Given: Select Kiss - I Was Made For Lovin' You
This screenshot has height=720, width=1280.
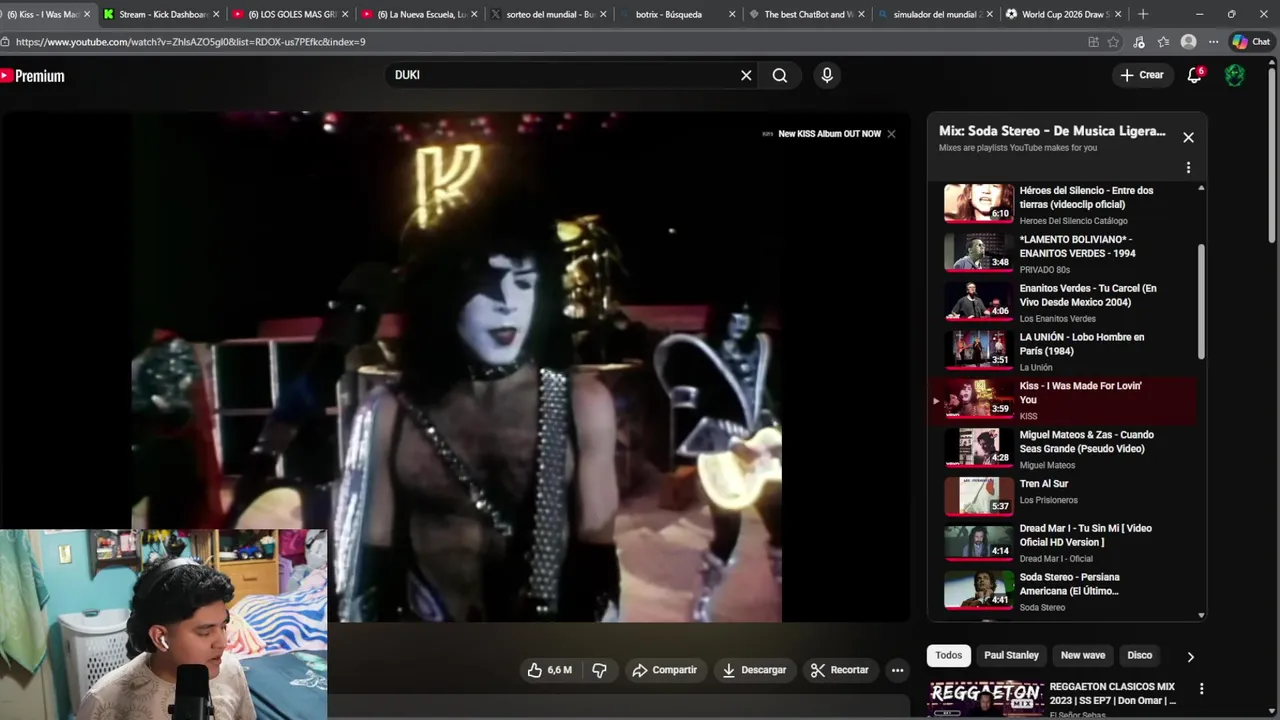Looking at the screenshot, I should (1062, 400).
